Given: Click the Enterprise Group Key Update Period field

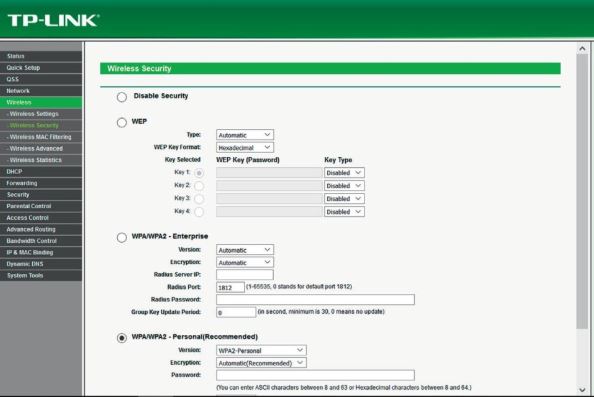Looking at the screenshot, I should pos(236,312).
